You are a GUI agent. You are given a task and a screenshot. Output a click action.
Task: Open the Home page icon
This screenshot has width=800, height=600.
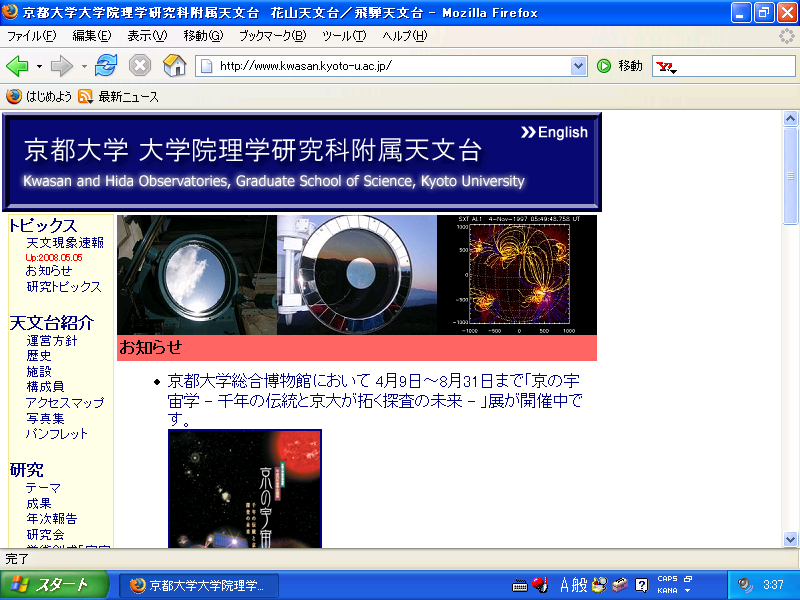click(174, 65)
